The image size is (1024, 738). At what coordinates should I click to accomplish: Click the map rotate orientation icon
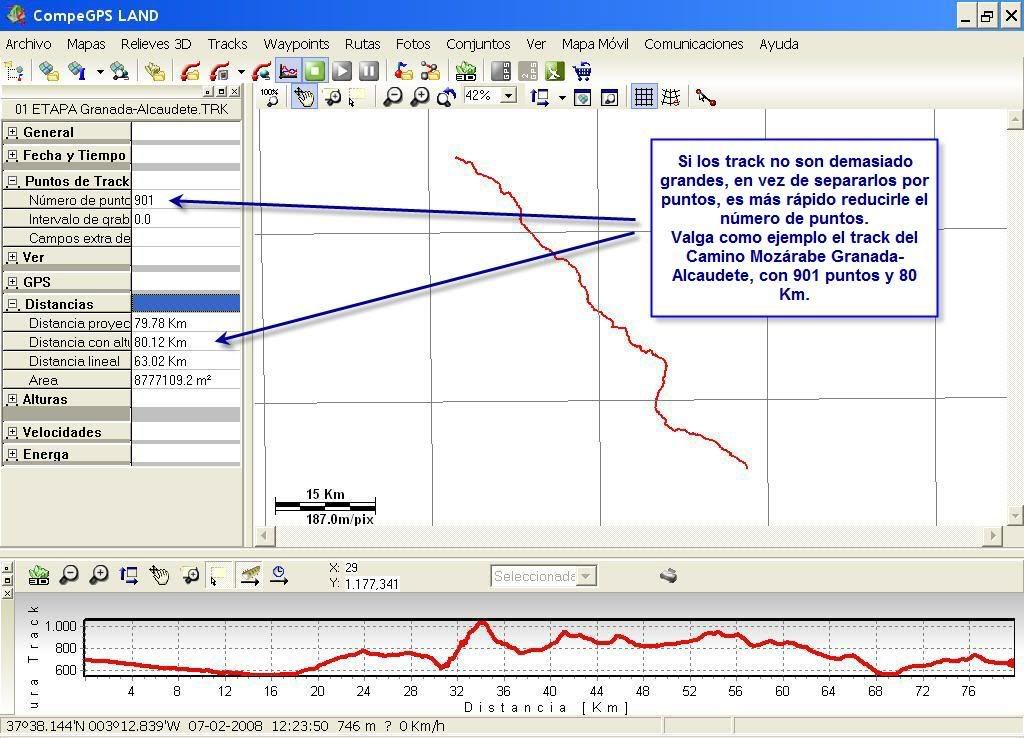[x=539, y=97]
